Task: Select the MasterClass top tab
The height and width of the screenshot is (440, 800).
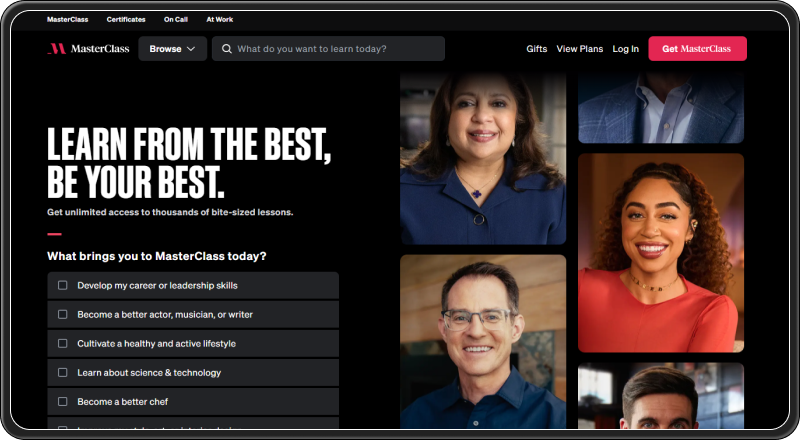Action: coord(67,19)
